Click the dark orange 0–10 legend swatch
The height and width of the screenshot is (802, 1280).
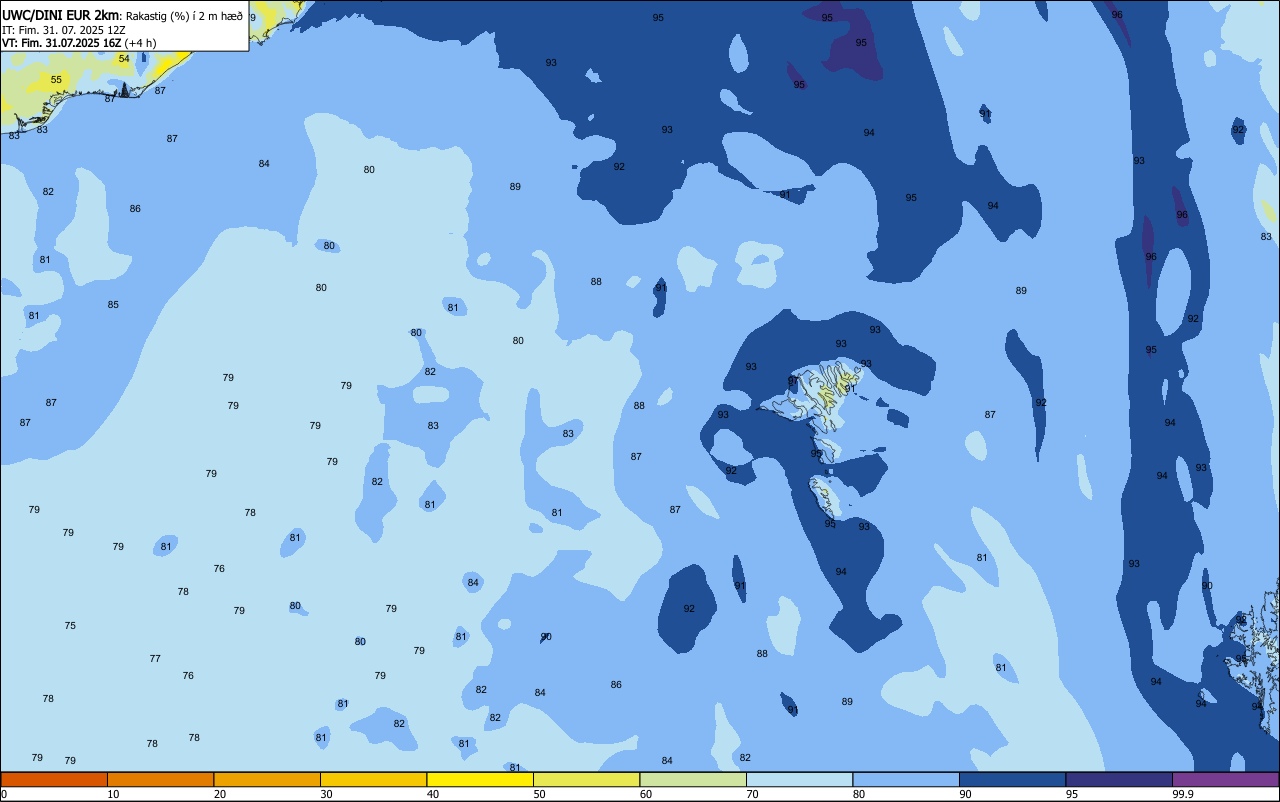54,779
